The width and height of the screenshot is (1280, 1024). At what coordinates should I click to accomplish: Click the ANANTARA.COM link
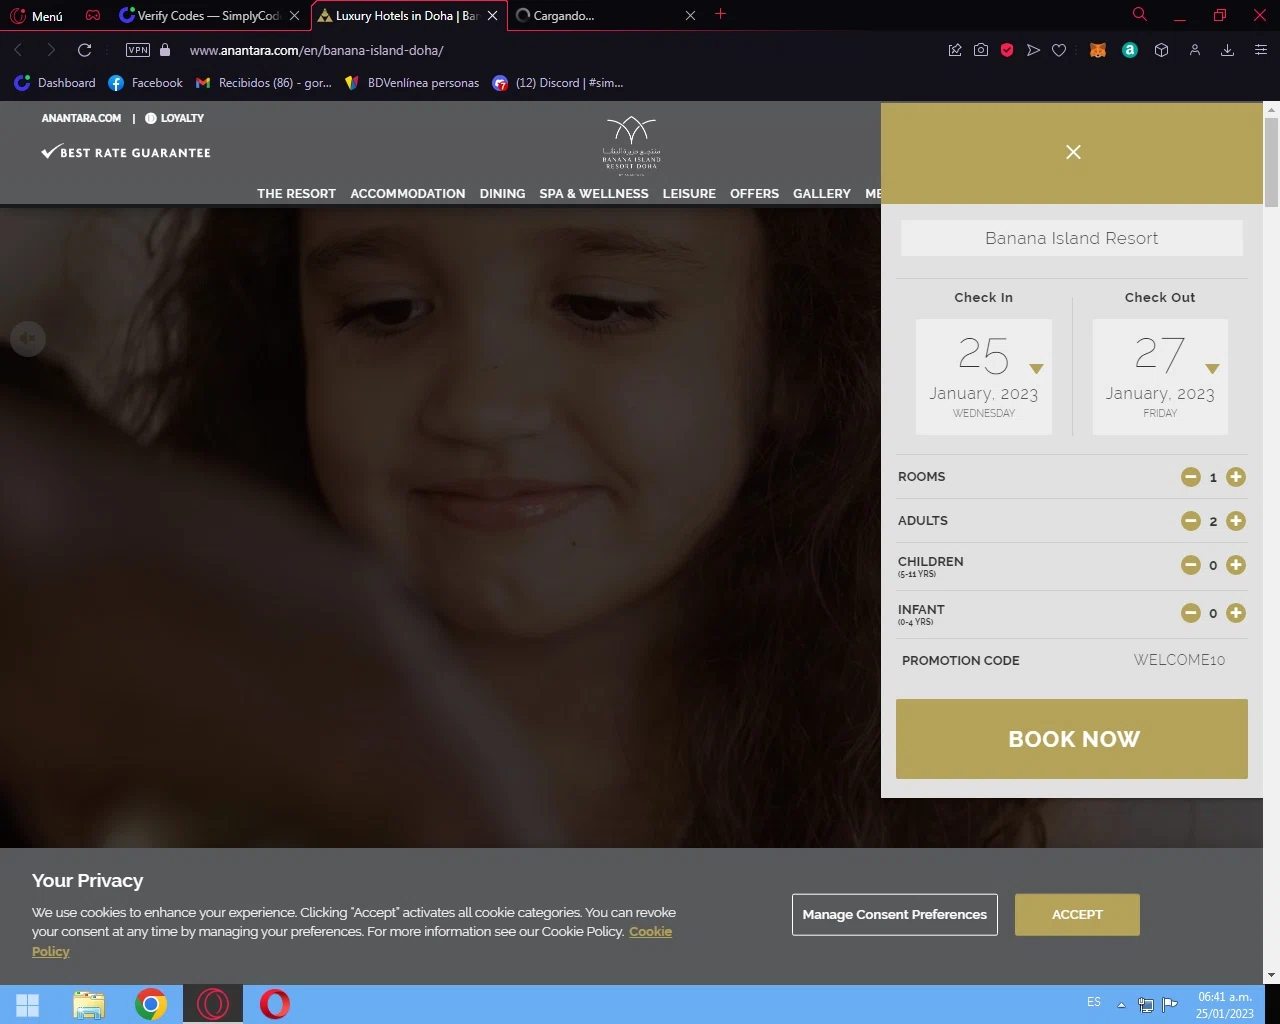(x=81, y=118)
